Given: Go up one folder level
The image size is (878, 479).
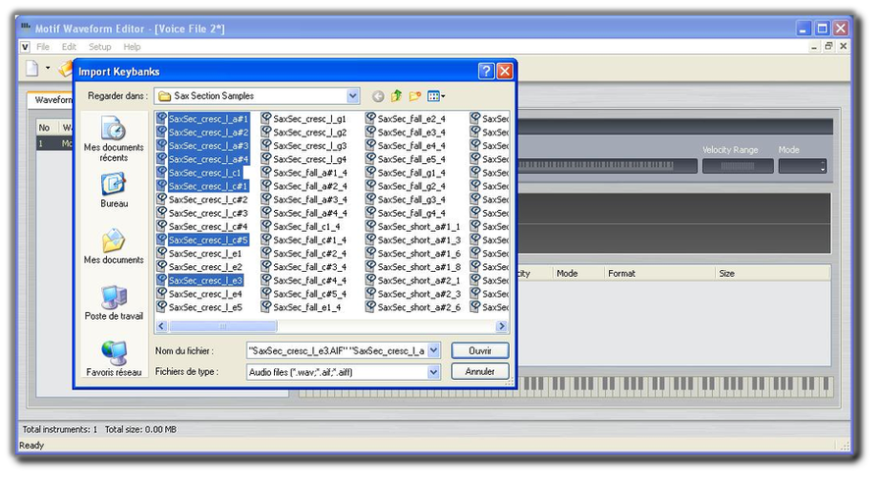Looking at the screenshot, I should pyautogui.click(x=396, y=96).
